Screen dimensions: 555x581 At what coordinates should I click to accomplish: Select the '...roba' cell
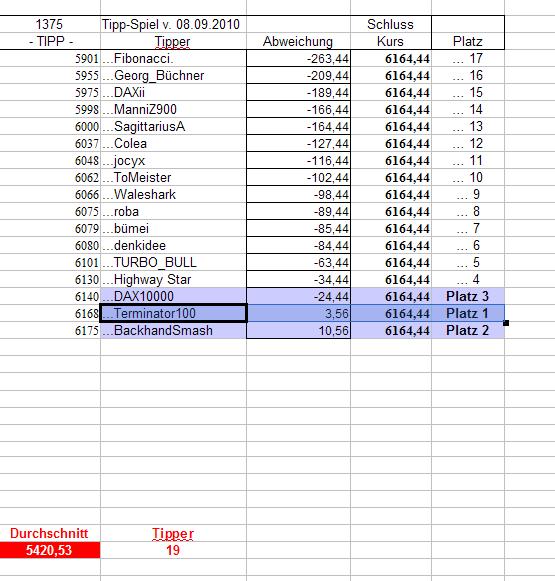pyautogui.click(x=173, y=212)
